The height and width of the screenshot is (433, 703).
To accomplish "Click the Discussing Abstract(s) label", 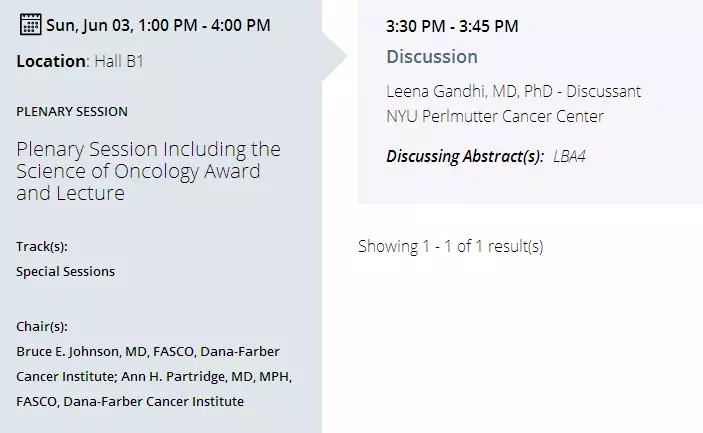I will point(465,156).
